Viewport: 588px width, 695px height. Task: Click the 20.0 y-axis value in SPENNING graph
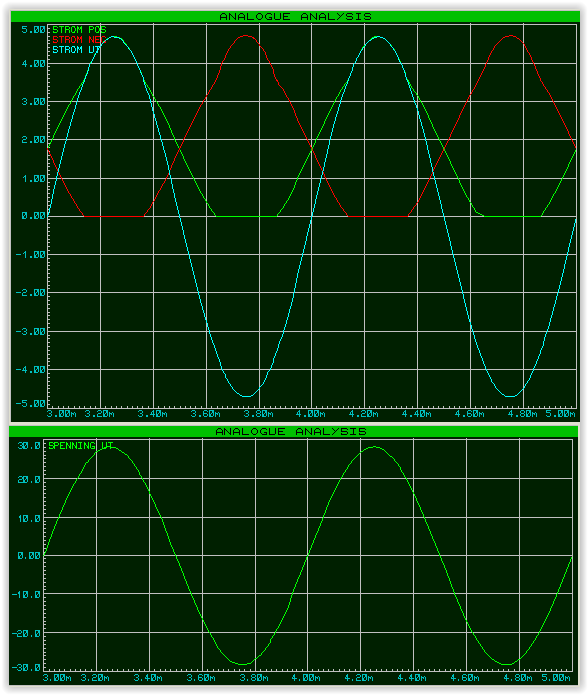tap(29, 480)
